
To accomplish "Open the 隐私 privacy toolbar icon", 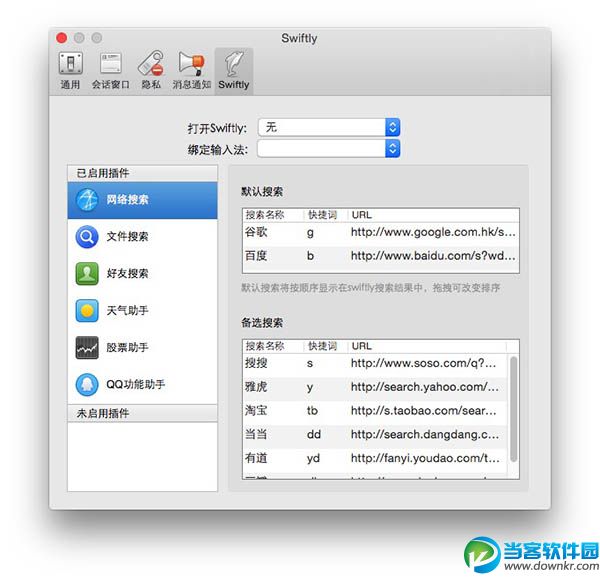I will (x=151, y=63).
